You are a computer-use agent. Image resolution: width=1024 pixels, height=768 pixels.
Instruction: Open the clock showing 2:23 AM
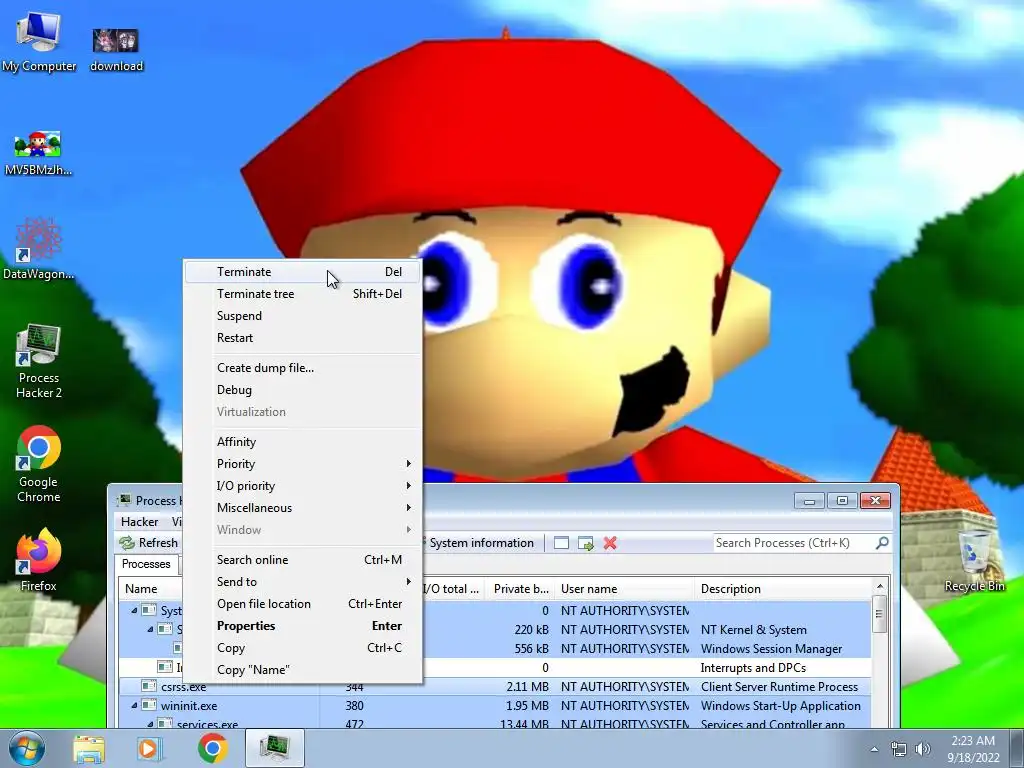pyautogui.click(x=973, y=749)
